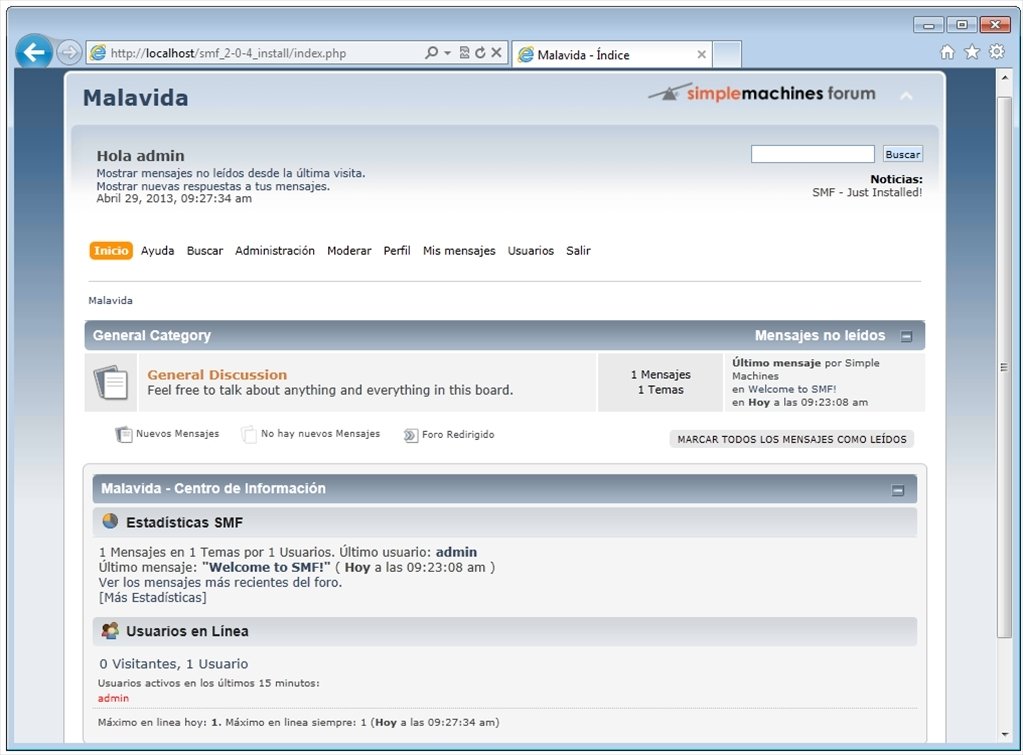This screenshot has width=1023, height=755.
Task: Collapse the forum header with the up chevron
Action: click(x=906, y=97)
